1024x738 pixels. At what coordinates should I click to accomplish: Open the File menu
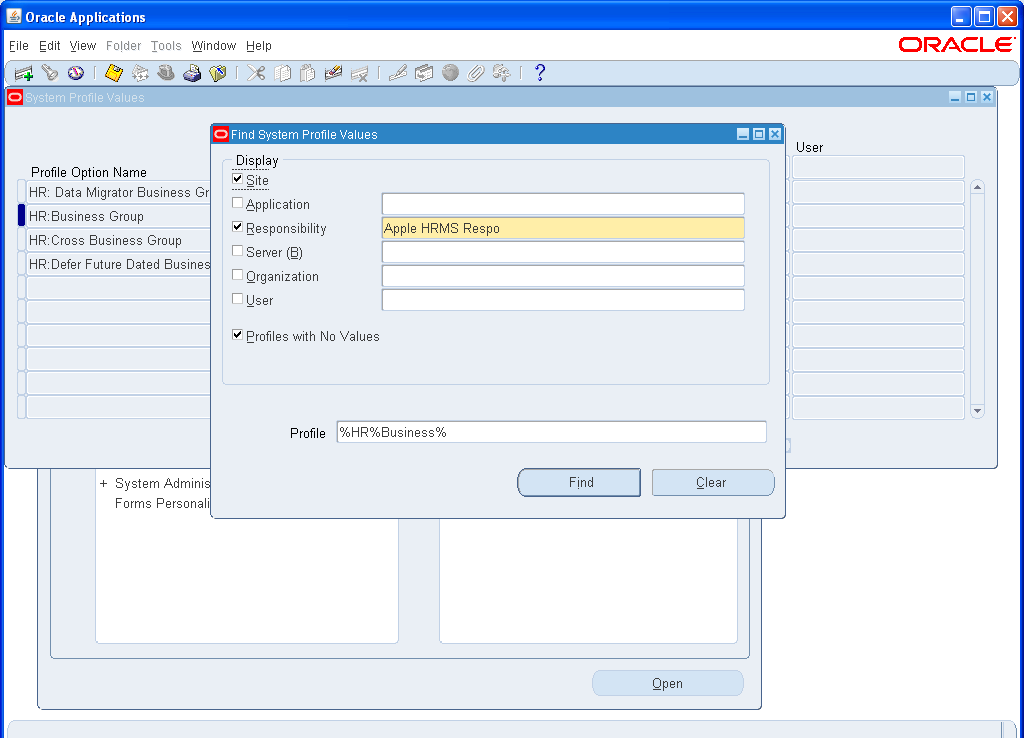[17, 46]
